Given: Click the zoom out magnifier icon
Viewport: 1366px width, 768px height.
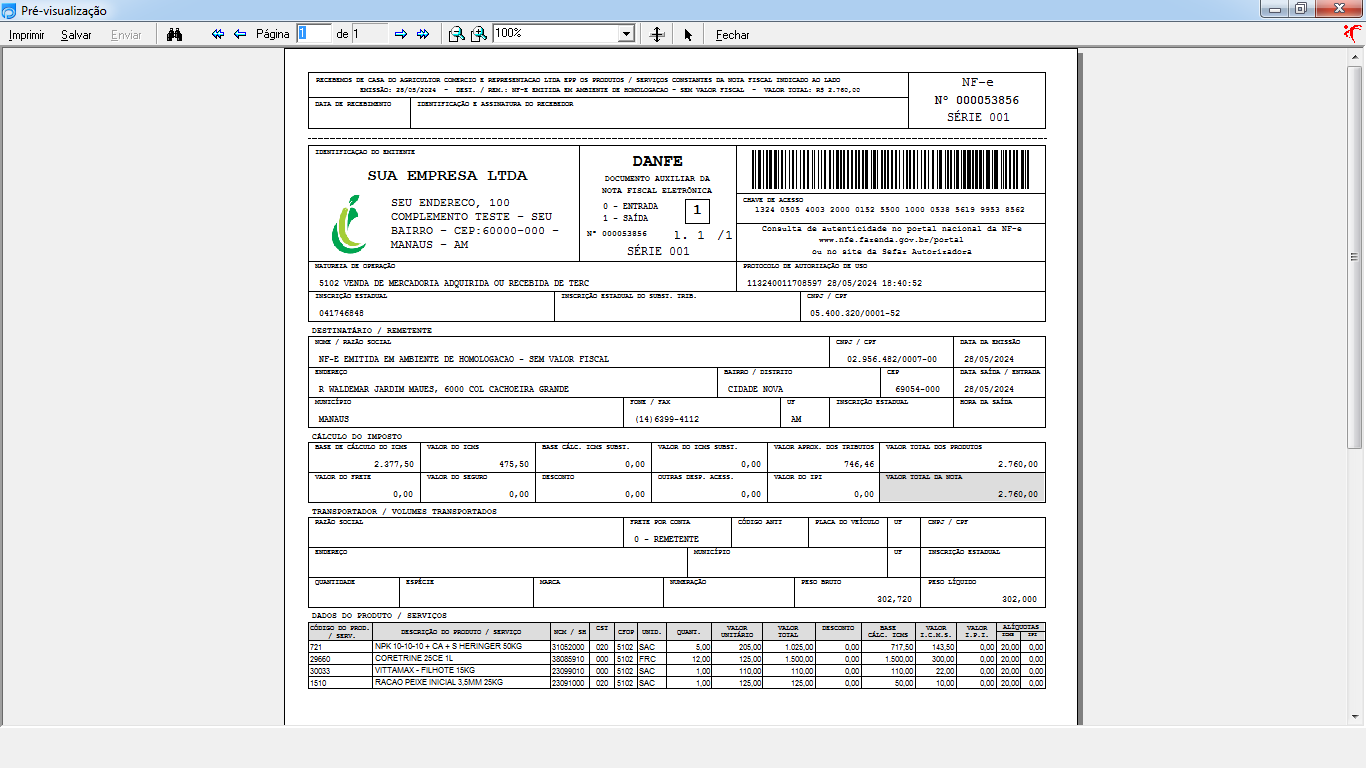Looking at the screenshot, I should click(456, 34).
